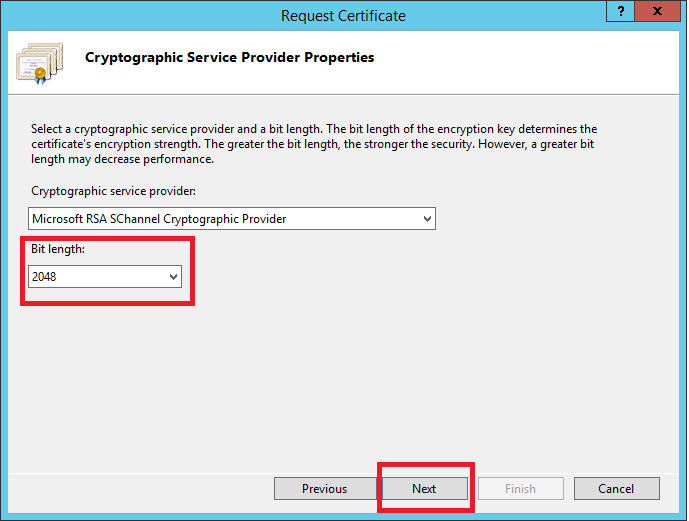The height and width of the screenshot is (521, 689).
Task: Click the greyed-out Finish button
Action: point(520,489)
